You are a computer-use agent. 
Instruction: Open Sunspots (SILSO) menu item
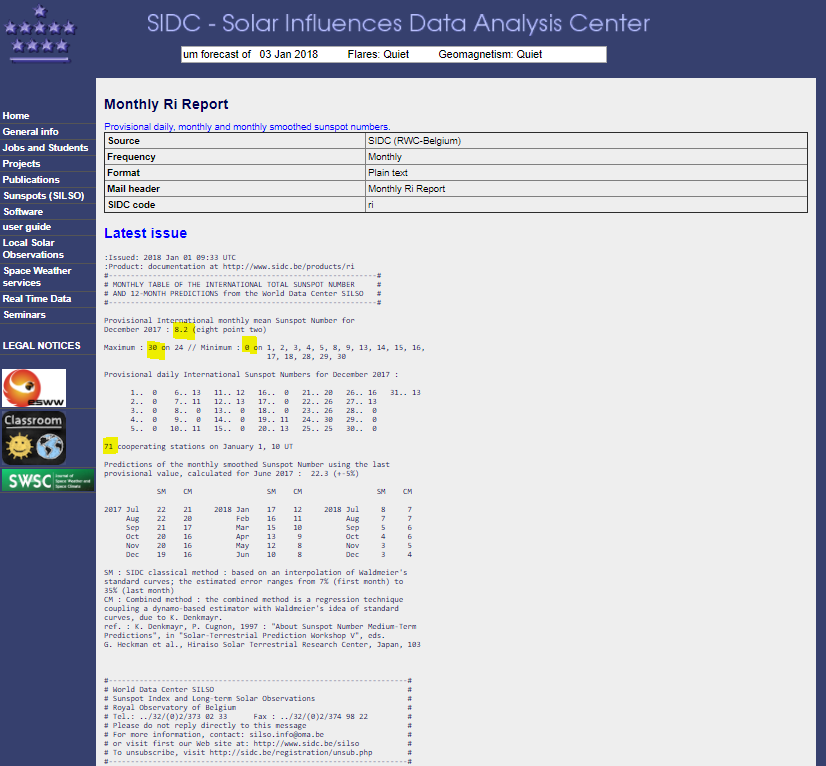44,195
